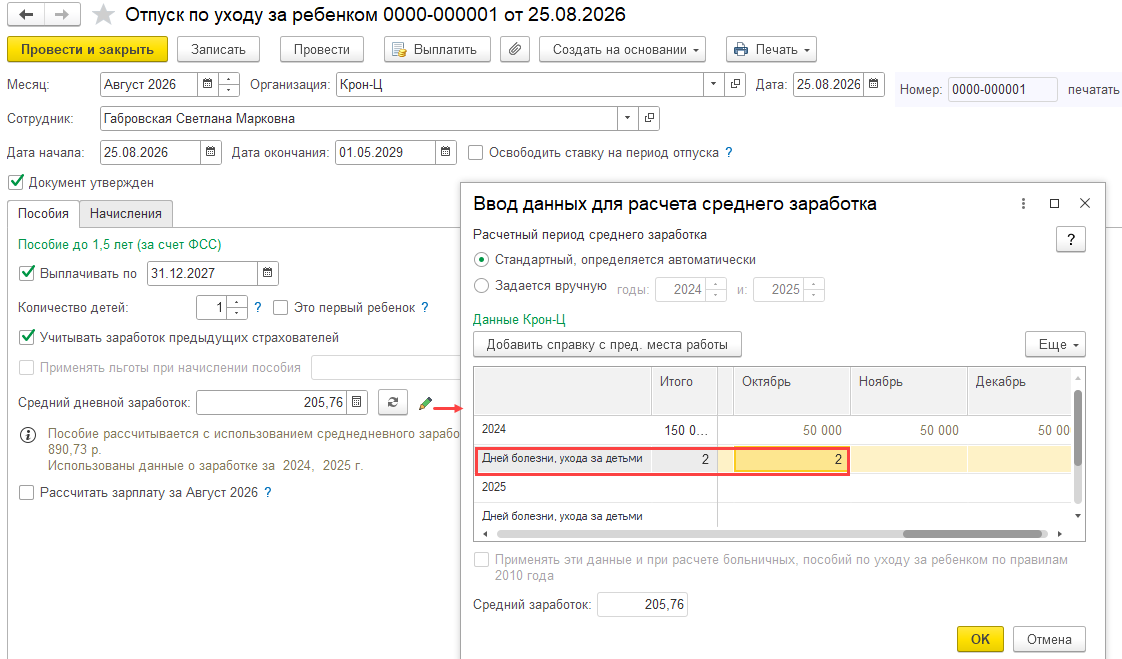Click the stepper of the 2025 year field
The height and width of the screenshot is (659, 1122).
[x=814, y=289]
